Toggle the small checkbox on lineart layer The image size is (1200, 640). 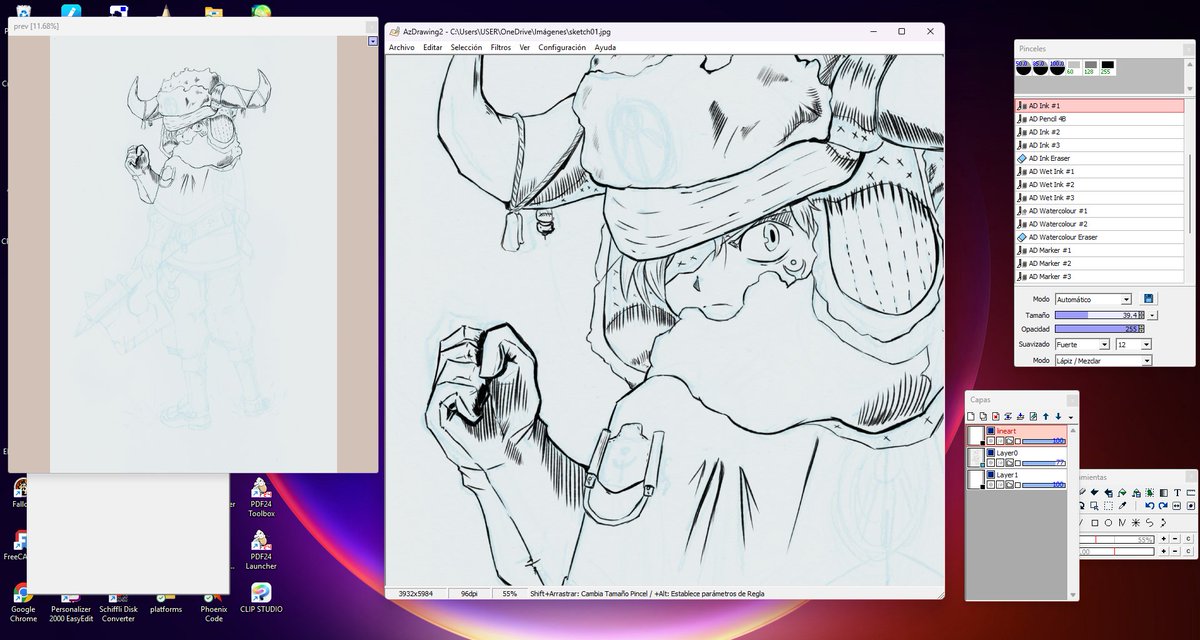[x=1018, y=441]
